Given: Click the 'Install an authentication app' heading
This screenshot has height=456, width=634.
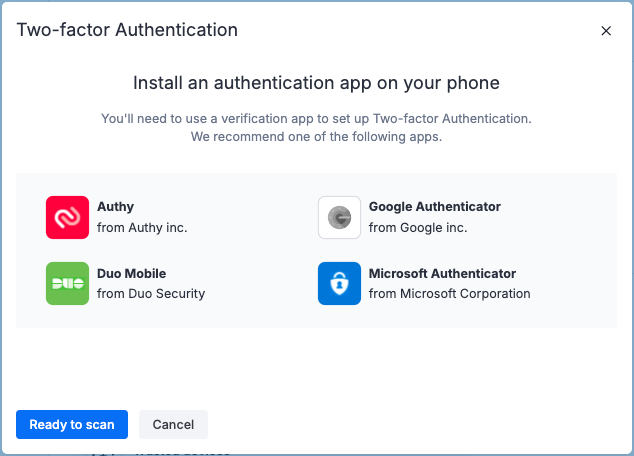Looking at the screenshot, I should (x=316, y=83).
